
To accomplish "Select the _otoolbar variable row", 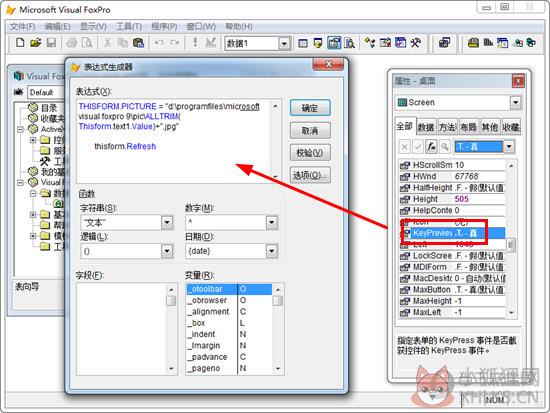I will click(229, 289).
